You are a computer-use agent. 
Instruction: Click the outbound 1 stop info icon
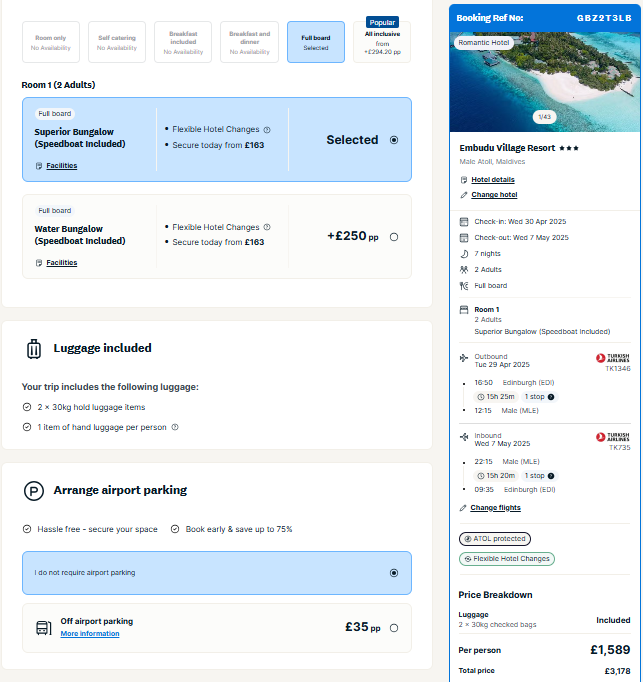coord(551,396)
